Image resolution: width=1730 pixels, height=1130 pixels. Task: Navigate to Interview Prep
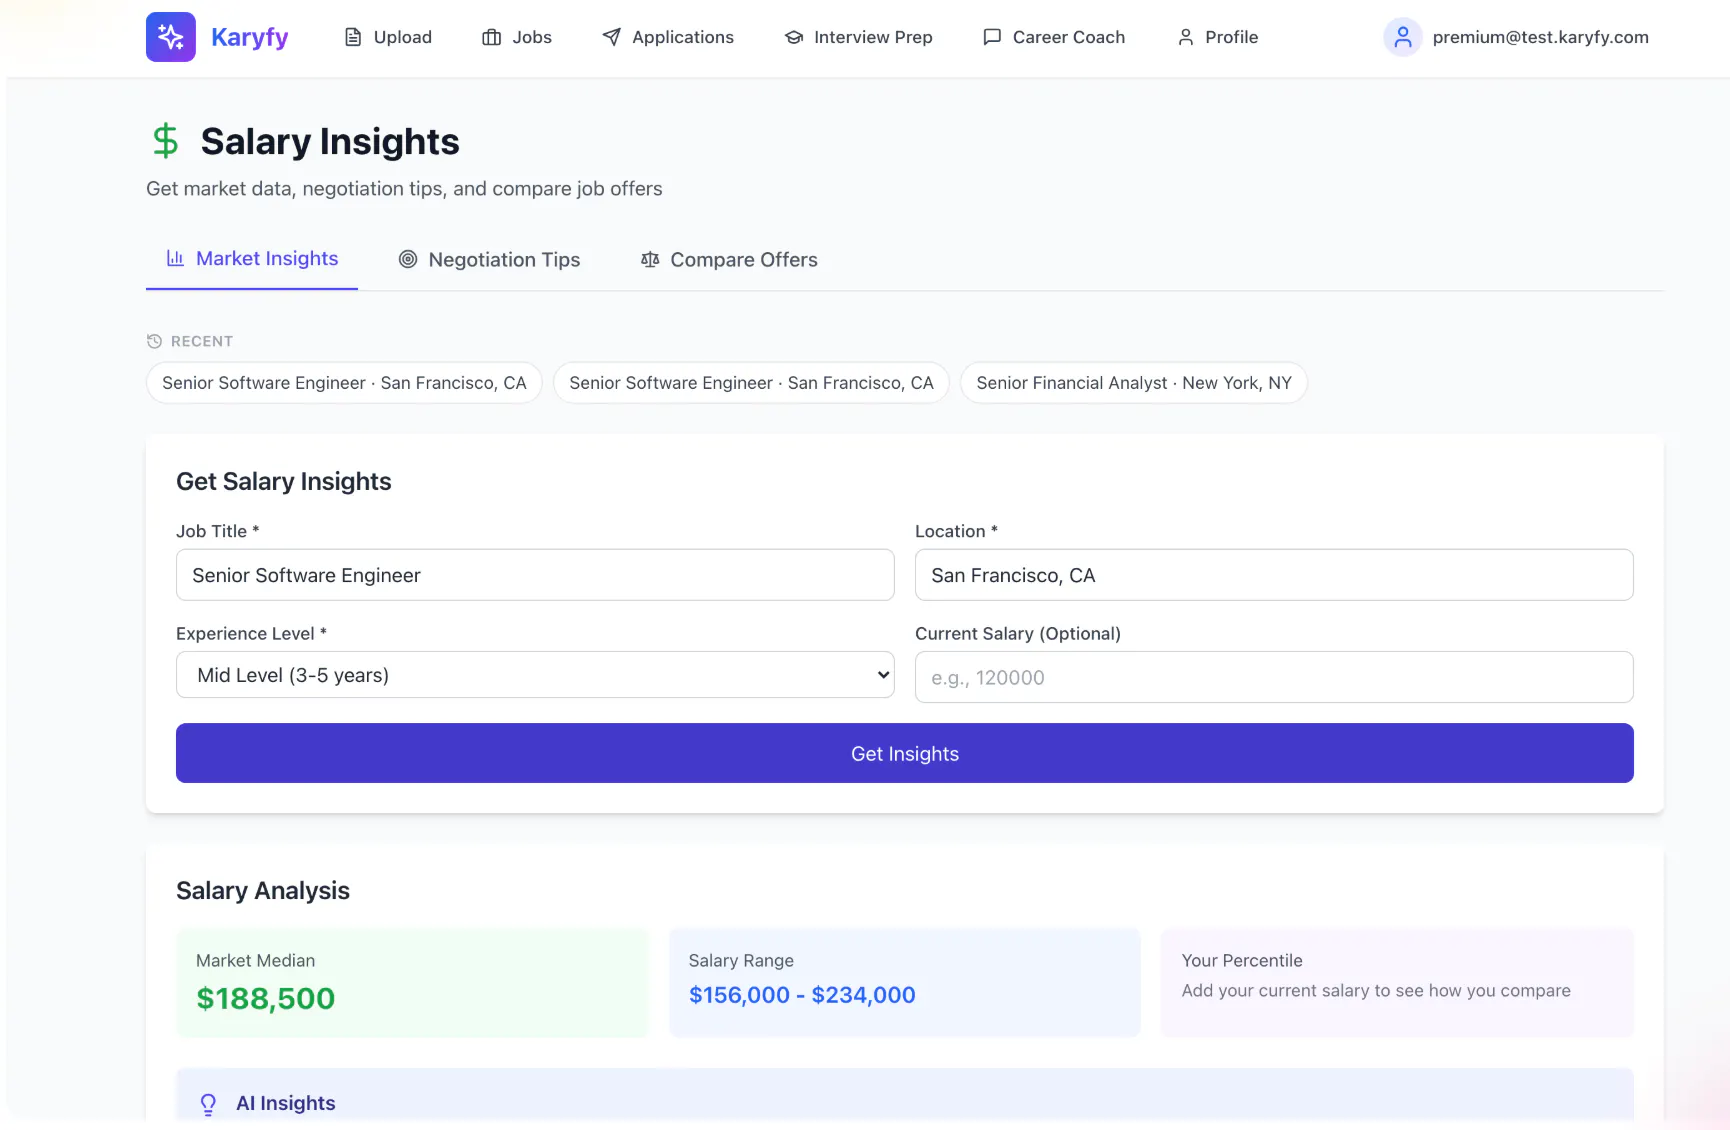pyautogui.click(x=859, y=37)
